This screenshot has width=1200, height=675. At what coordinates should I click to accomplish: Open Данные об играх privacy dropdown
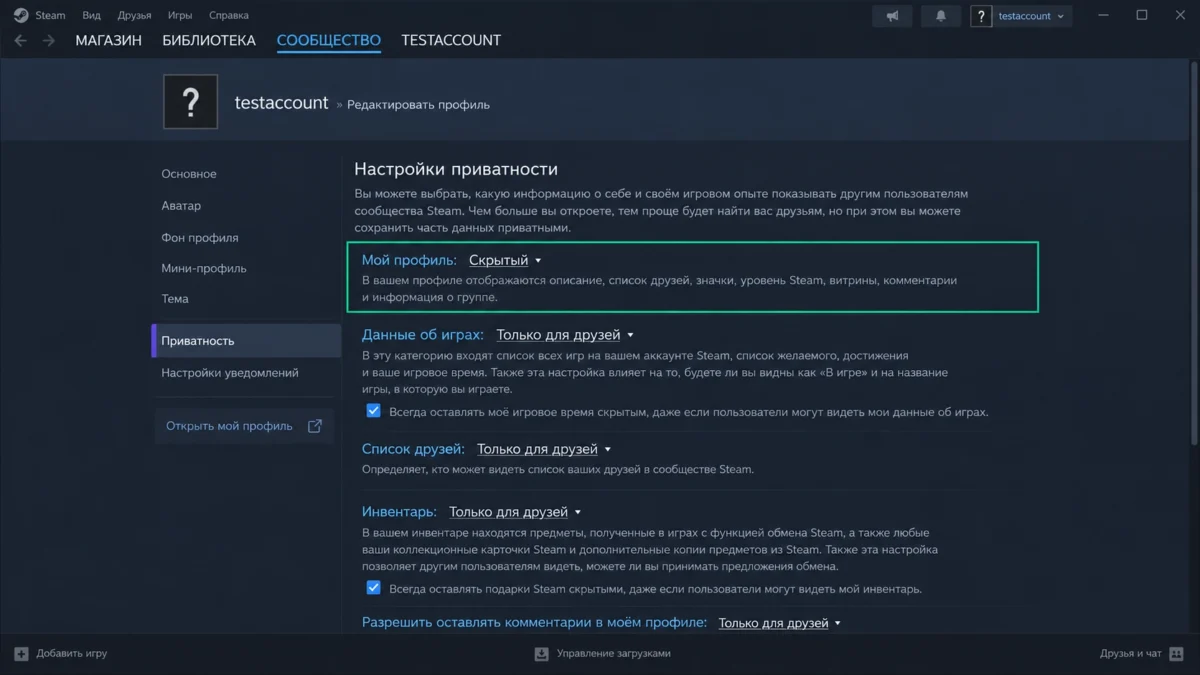point(565,335)
